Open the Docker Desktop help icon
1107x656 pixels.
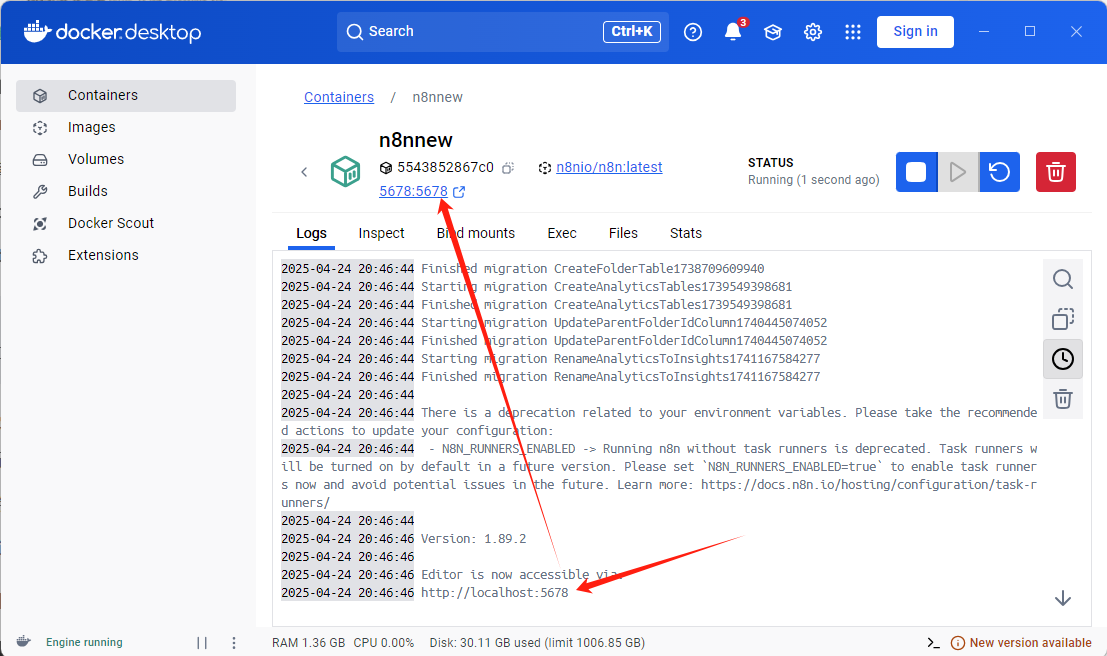tap(693, 32)
